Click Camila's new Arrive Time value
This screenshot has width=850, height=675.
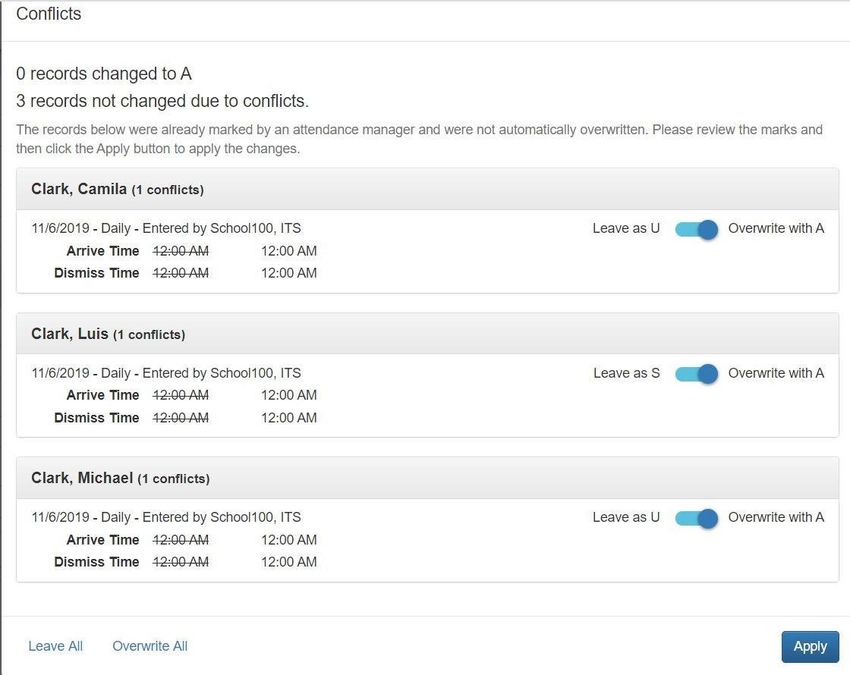(x=289, y=251)
